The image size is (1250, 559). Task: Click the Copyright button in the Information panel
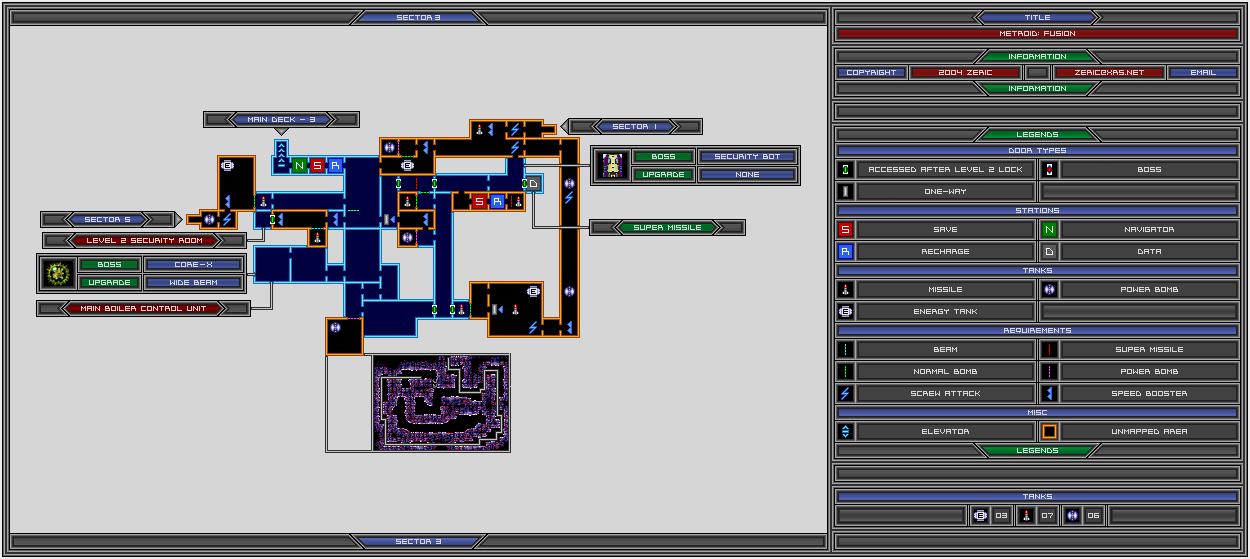[872, 73]
